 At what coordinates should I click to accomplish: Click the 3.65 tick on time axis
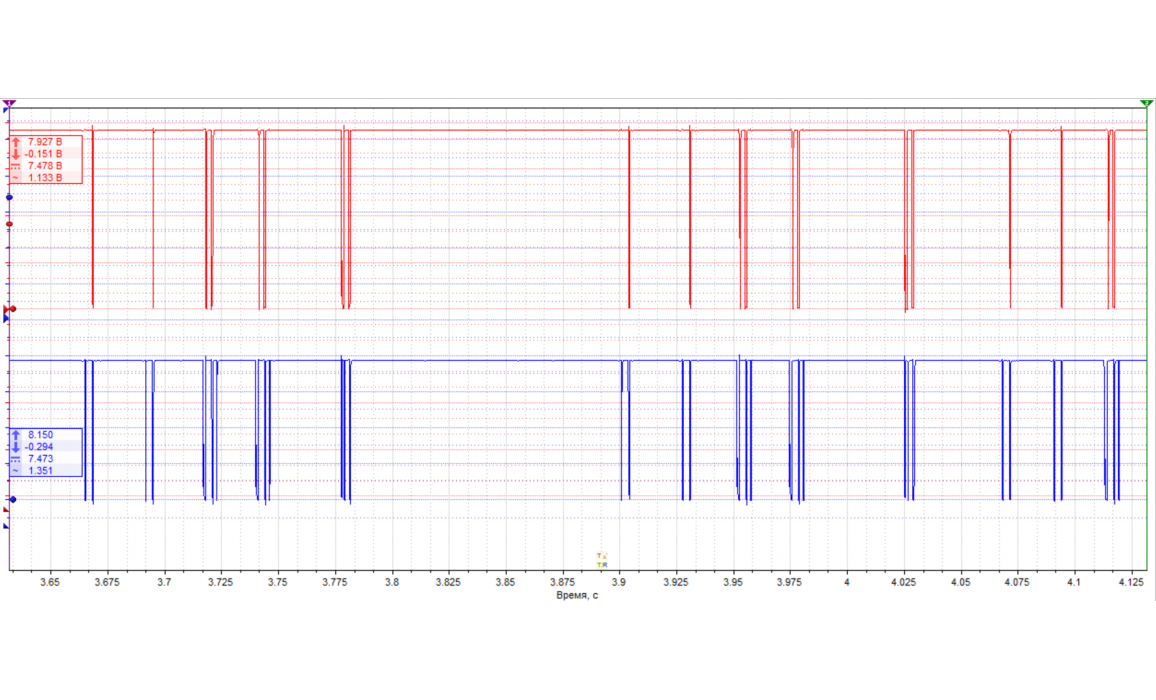pos(50,581)
